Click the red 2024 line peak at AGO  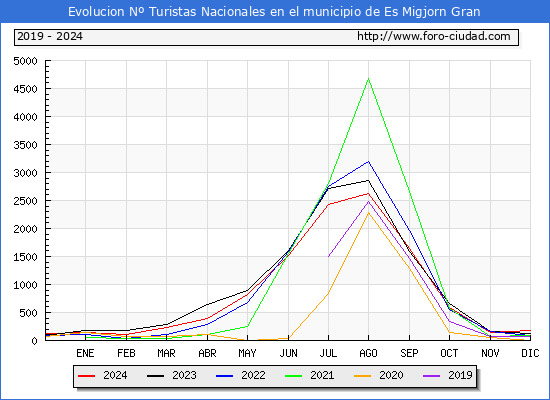tap(368, 193)
